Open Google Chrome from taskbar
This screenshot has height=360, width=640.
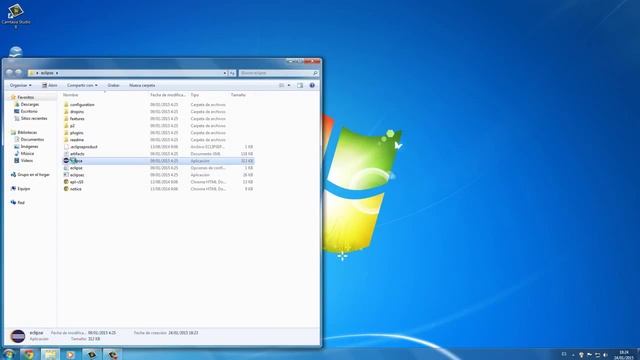coord(29,354)
